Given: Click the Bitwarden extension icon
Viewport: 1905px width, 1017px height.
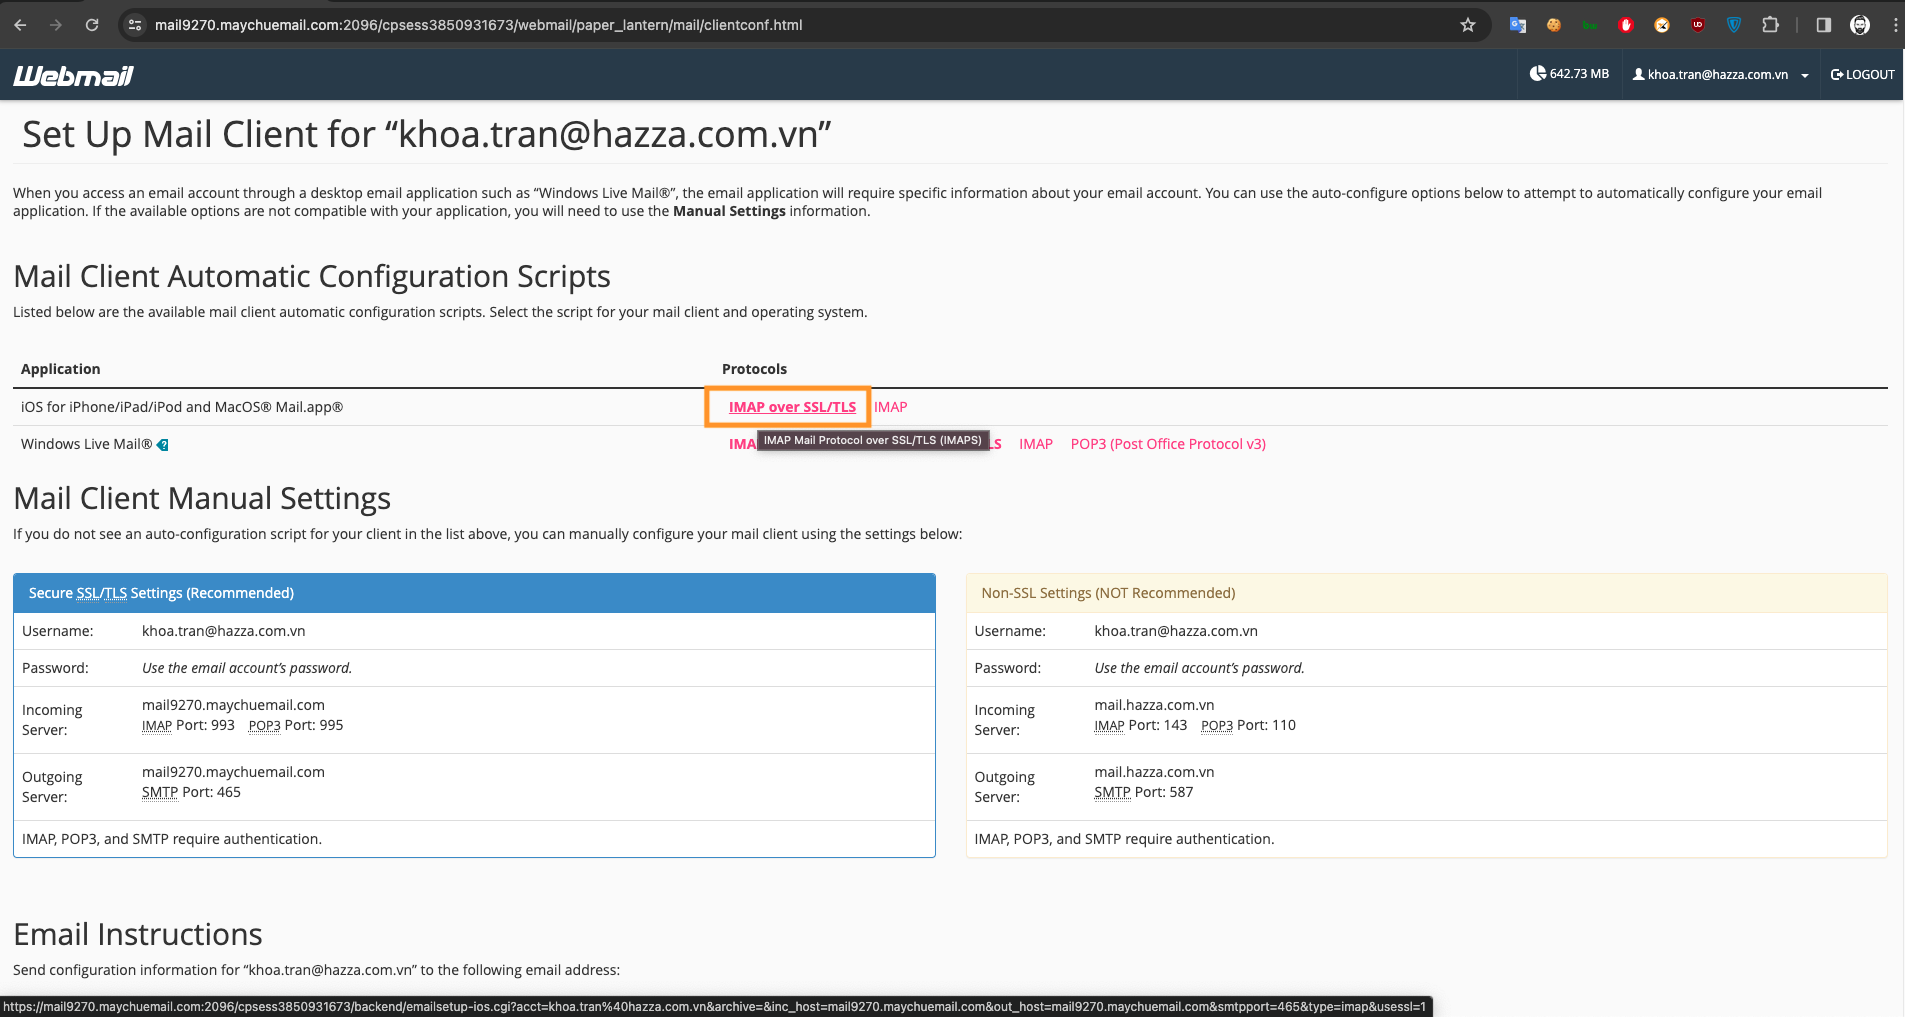Looking at the screenshot, I should (1590, 24).
